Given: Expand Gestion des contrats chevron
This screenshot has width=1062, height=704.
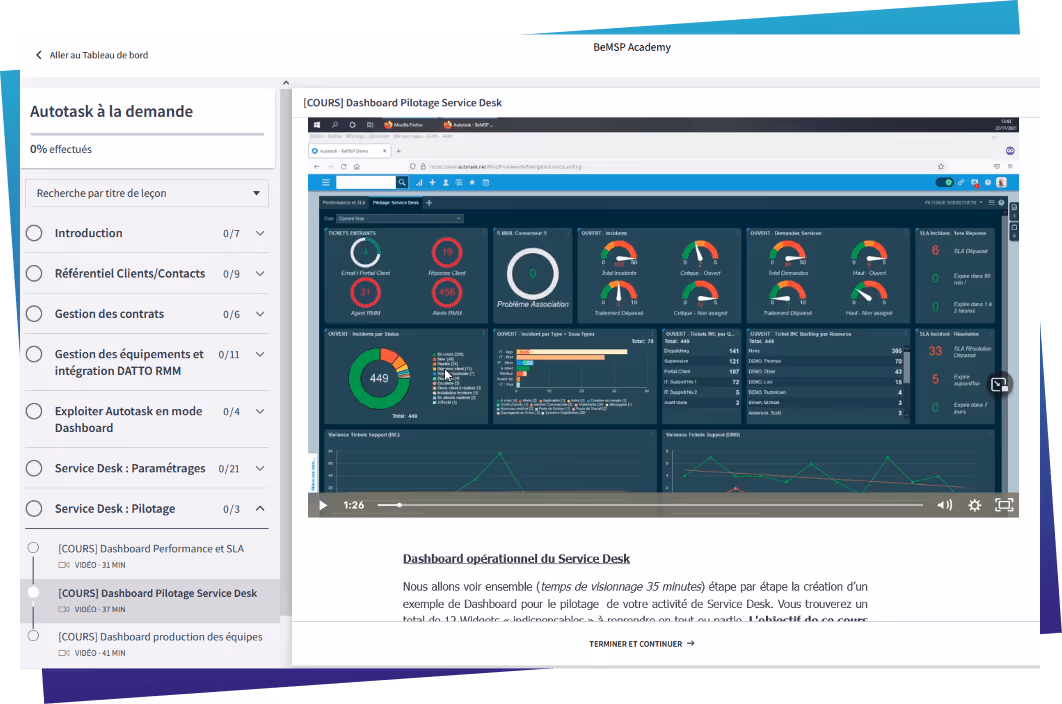Looking at the screenshot, I should click(x=260, y=314).
